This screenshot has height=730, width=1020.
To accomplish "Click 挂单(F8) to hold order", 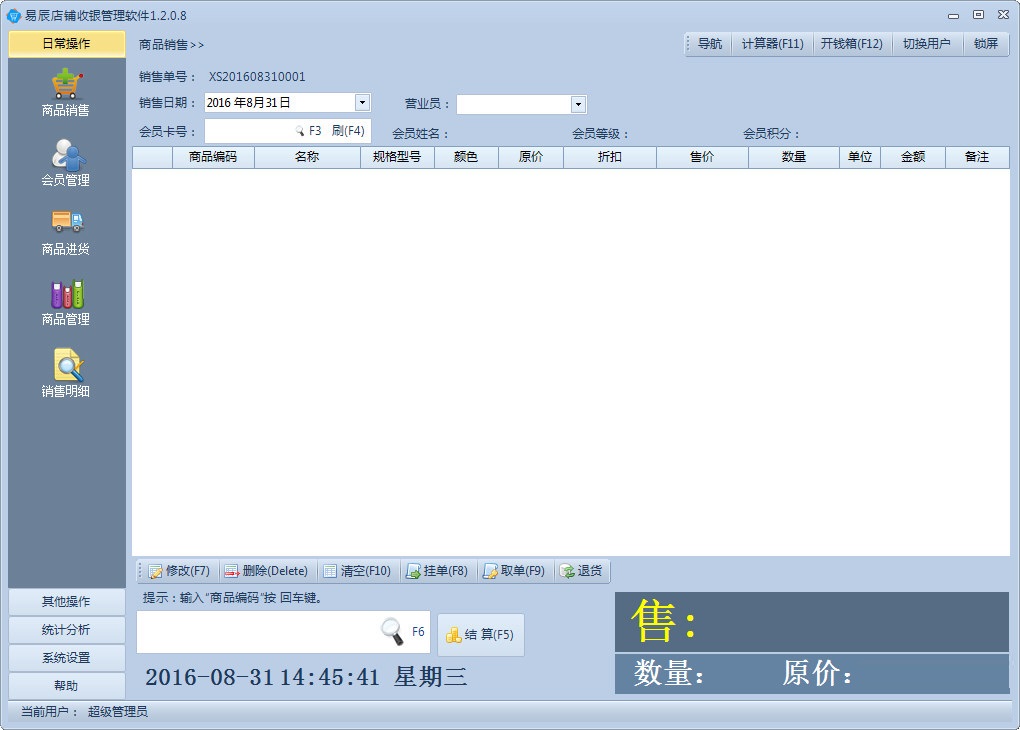I will tap(437, 571).
